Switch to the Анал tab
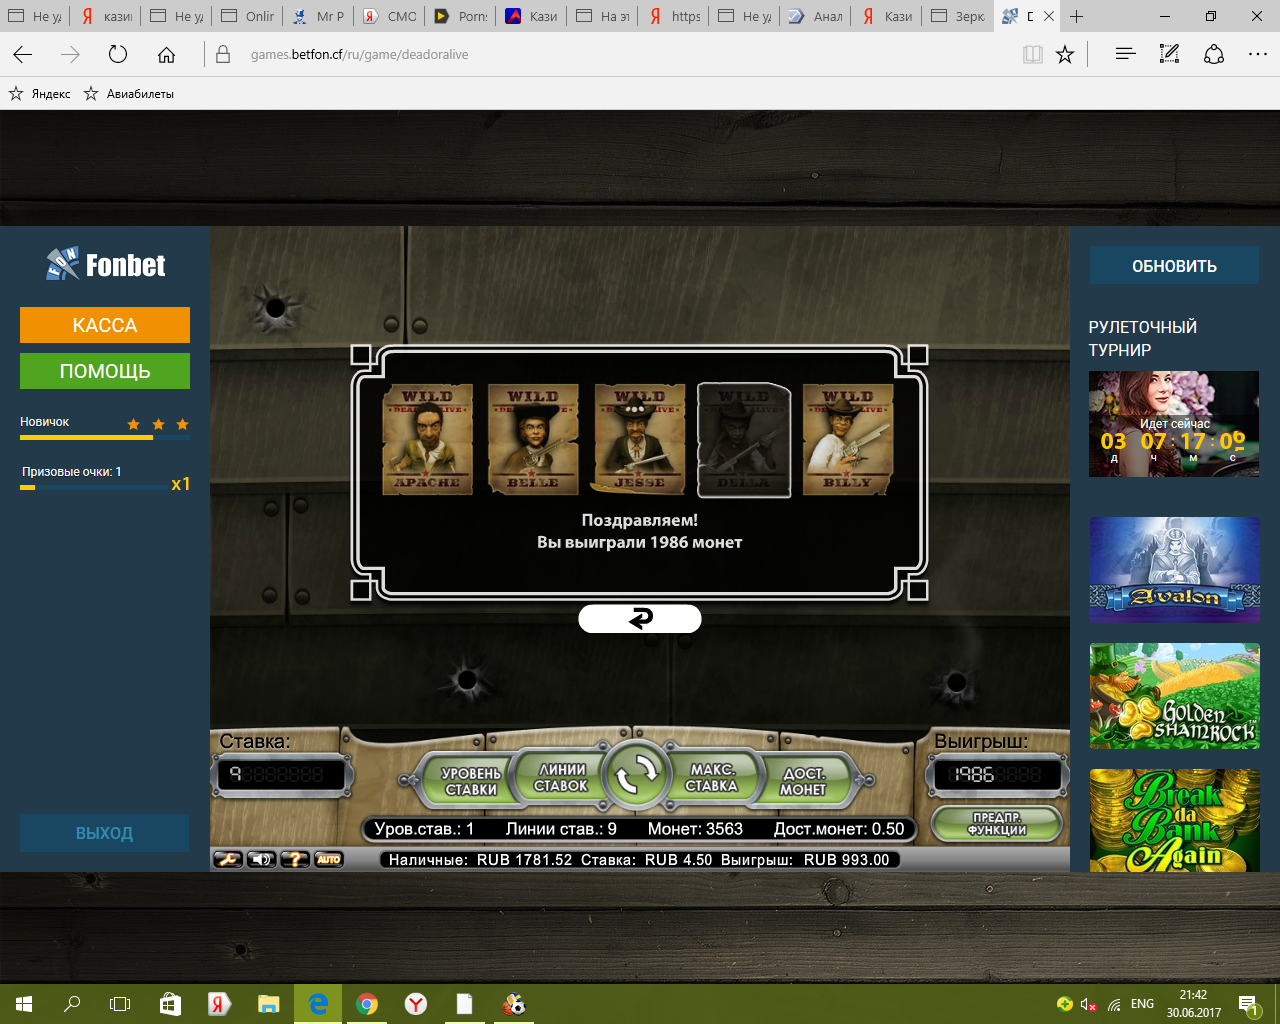Screen dimensions: 1280x1024 point(815,16)
